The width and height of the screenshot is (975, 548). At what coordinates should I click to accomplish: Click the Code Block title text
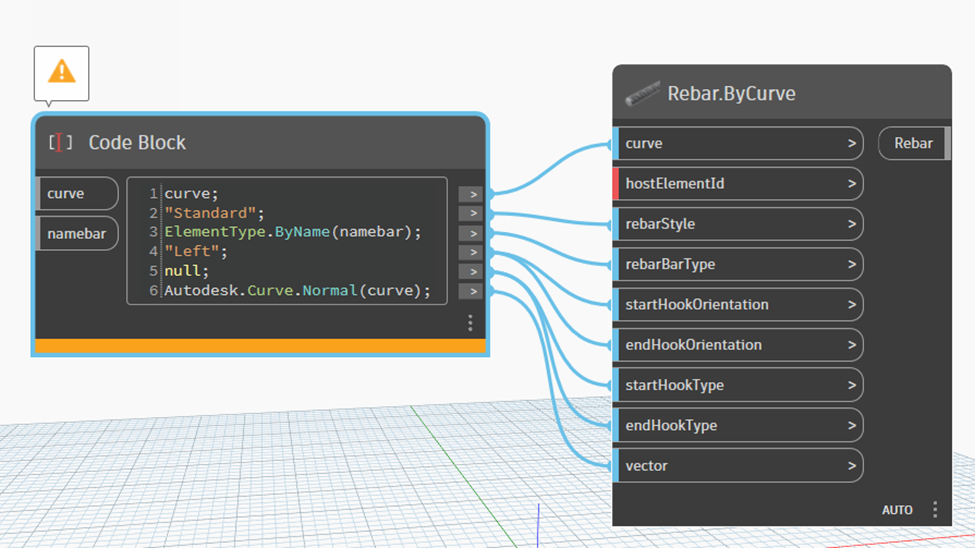pyautogui.click(x=137, y=142)
